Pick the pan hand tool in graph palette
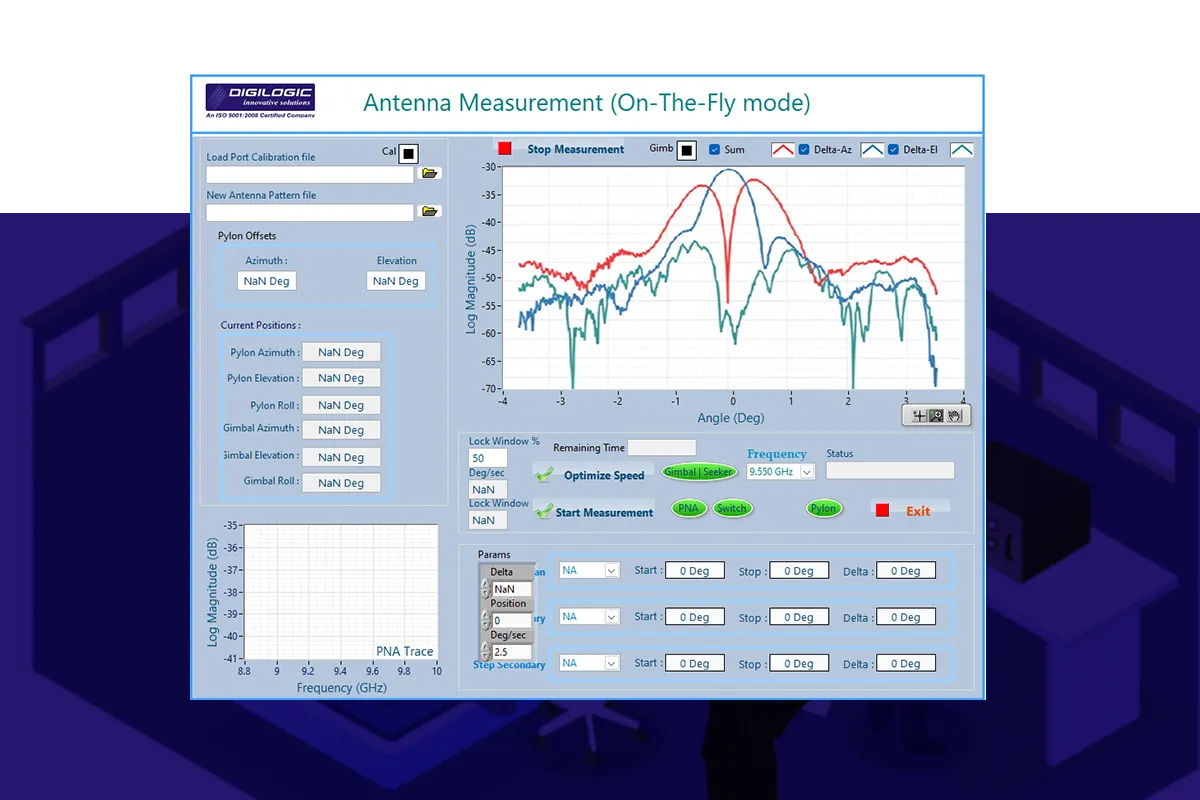Screen dimensions: 1200x800 tap(955, 416)
